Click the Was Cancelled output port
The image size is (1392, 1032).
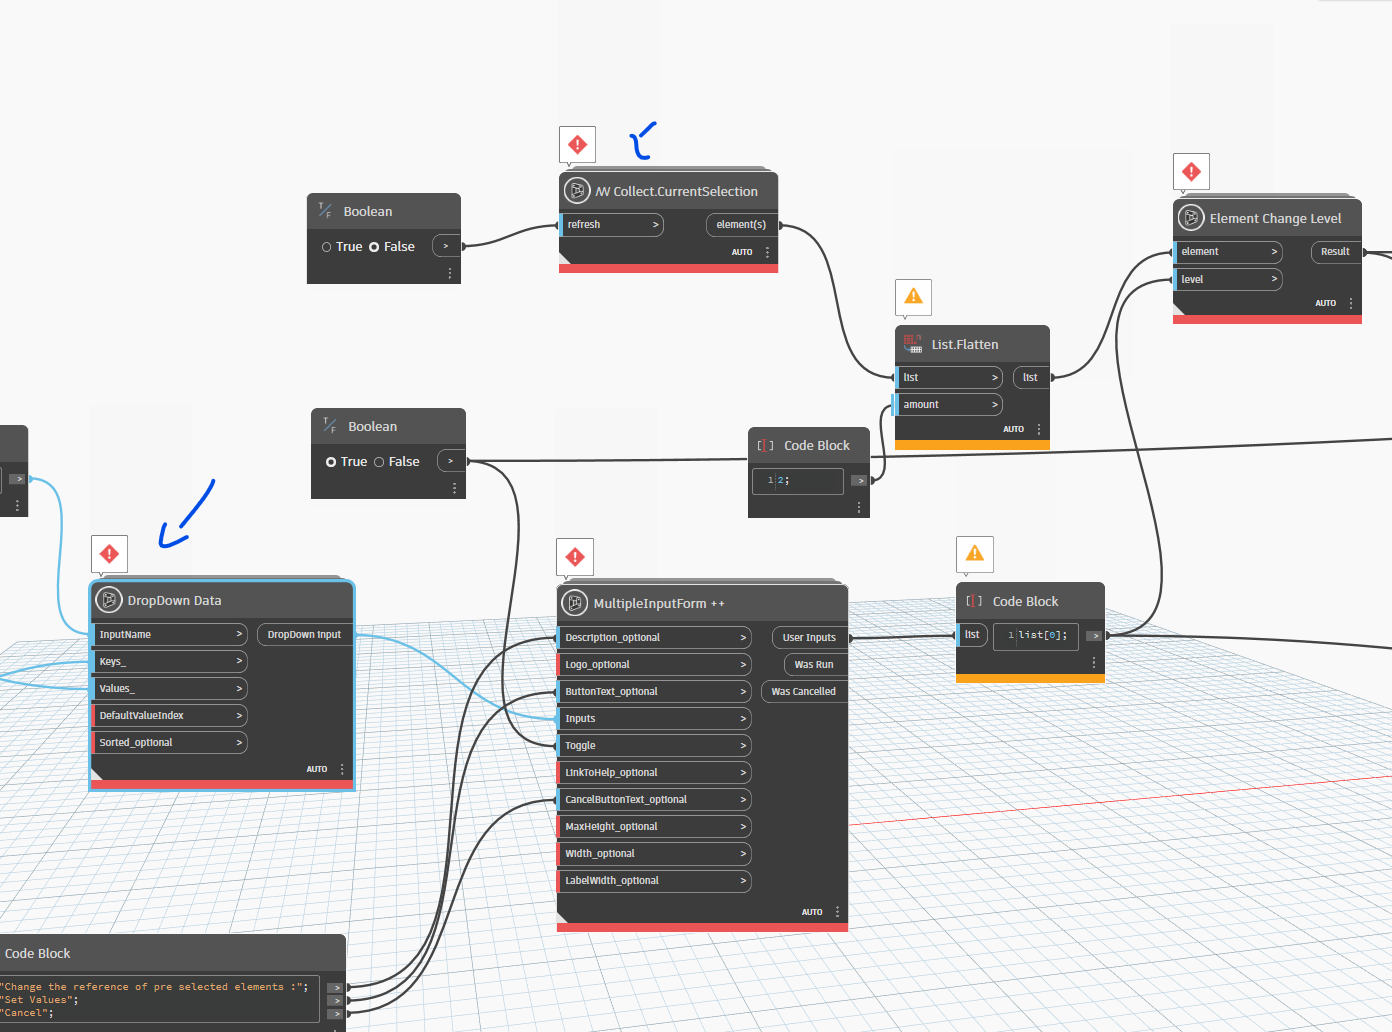pos(803,691)
